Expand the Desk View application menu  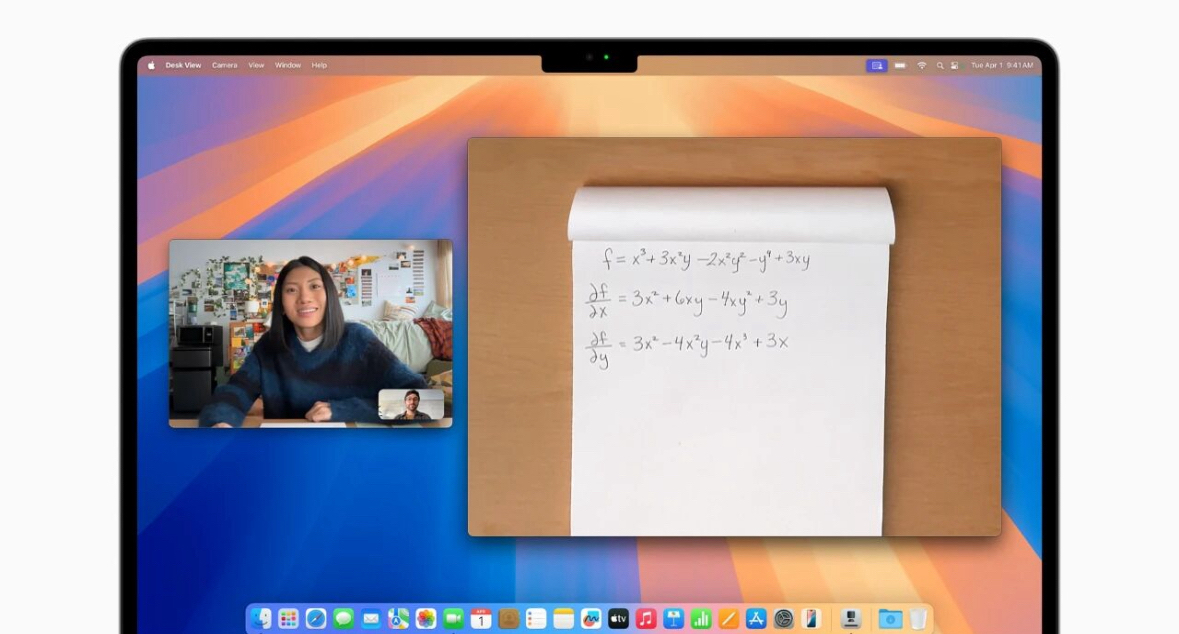[183, 65]
